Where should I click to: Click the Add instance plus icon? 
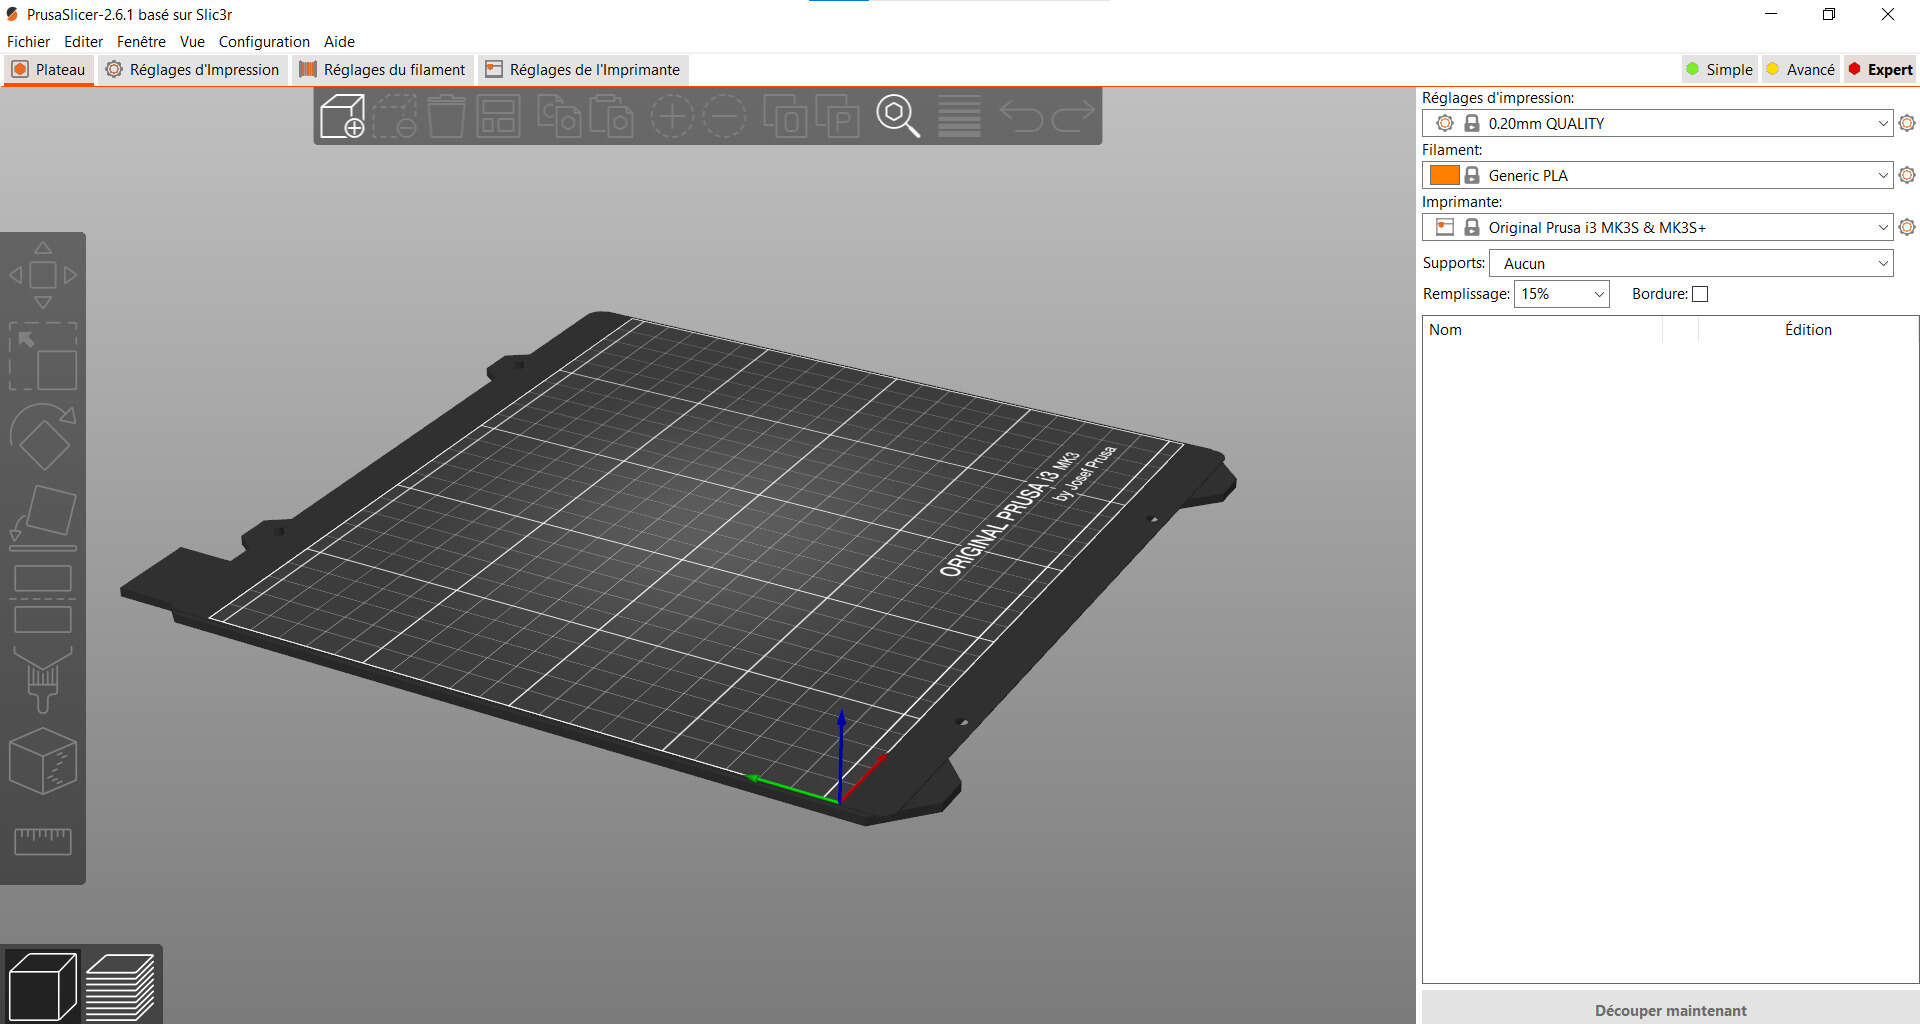(x=672, y=116)
